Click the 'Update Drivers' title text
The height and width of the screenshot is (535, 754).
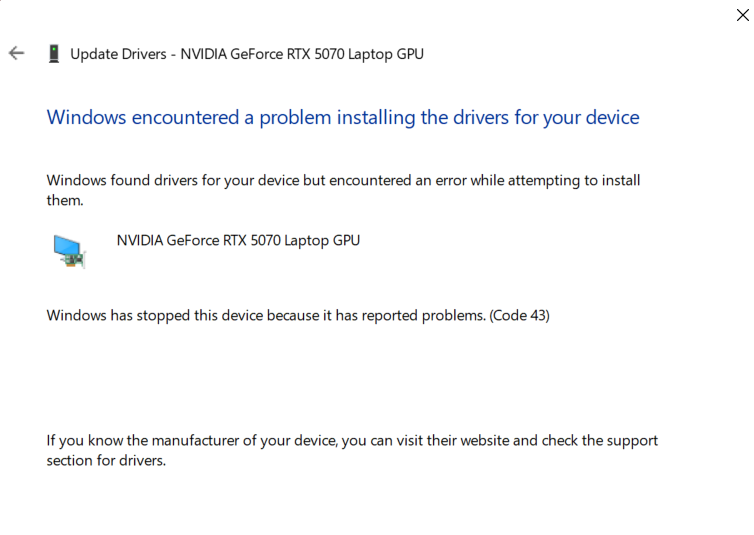click(118, 54)
